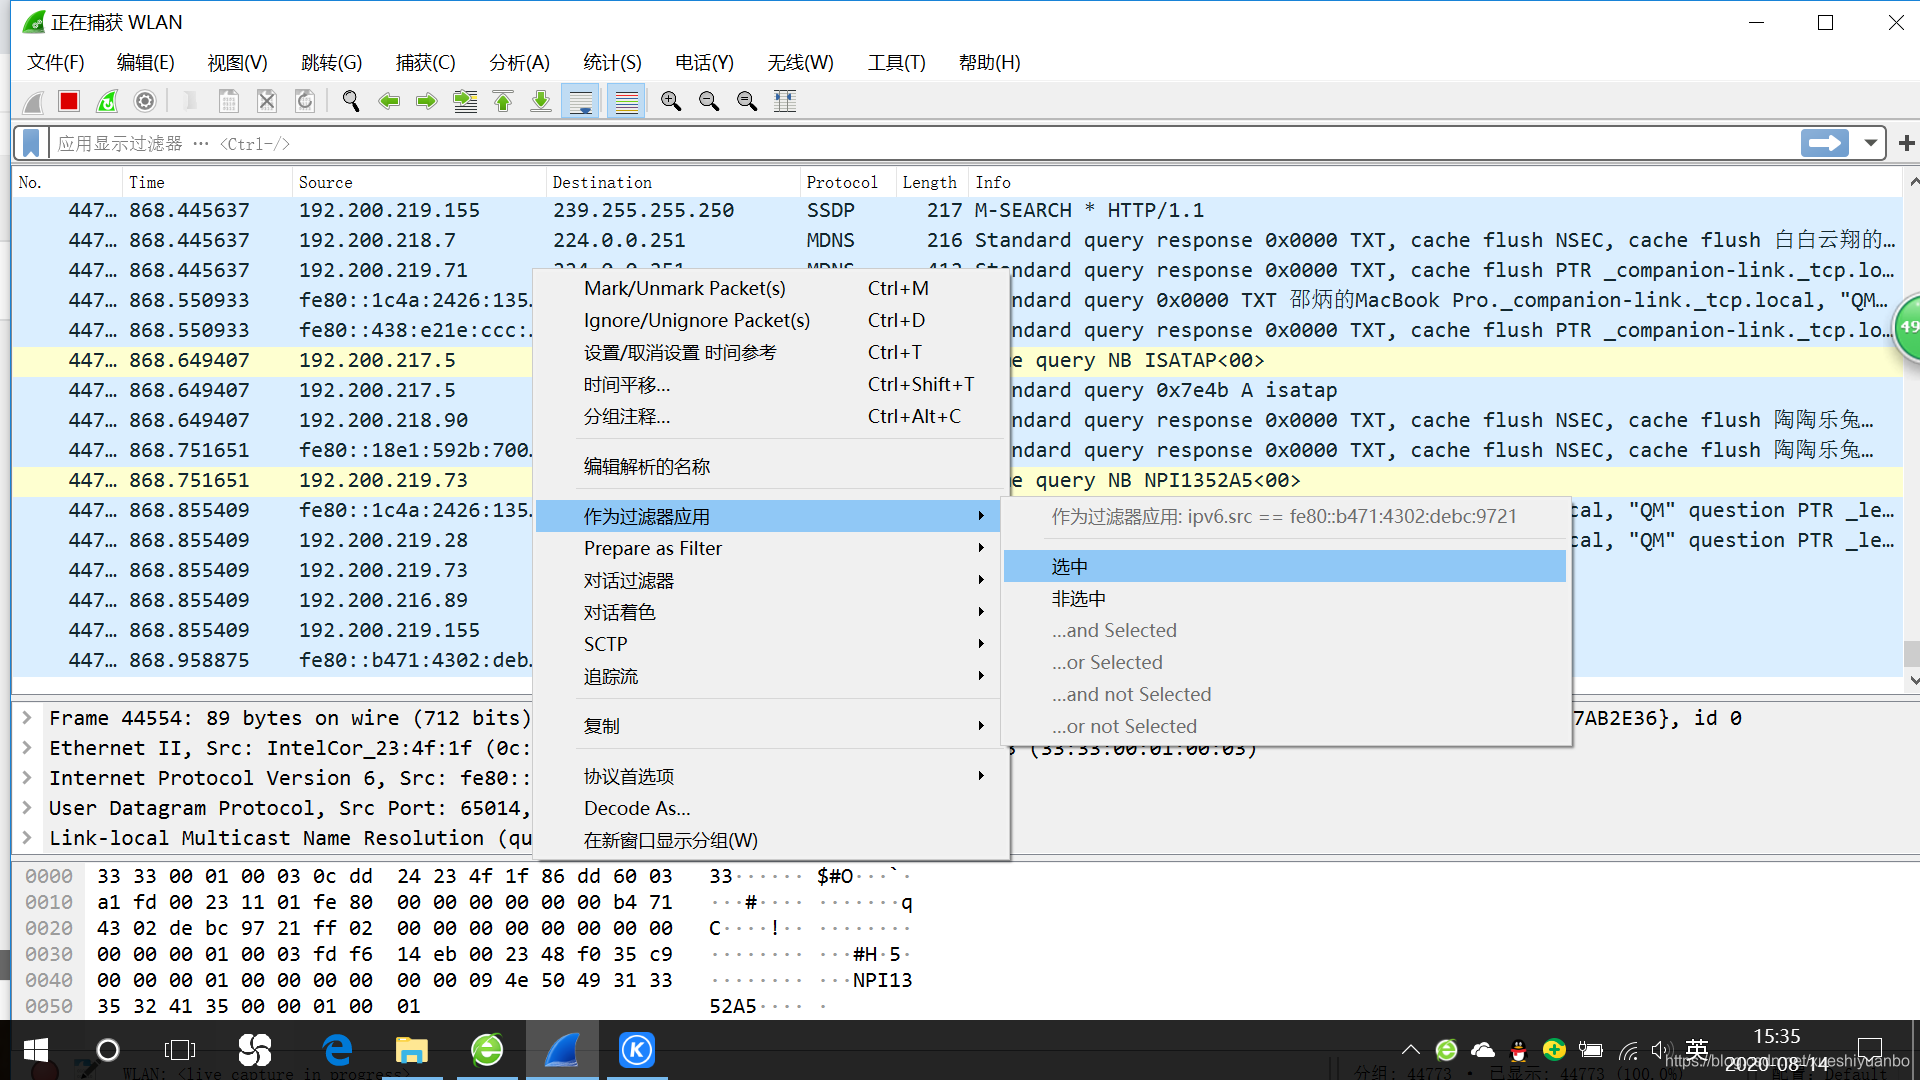
Task: Toggle auto-scroll during live capture
Action: click(x=580, y=101)
